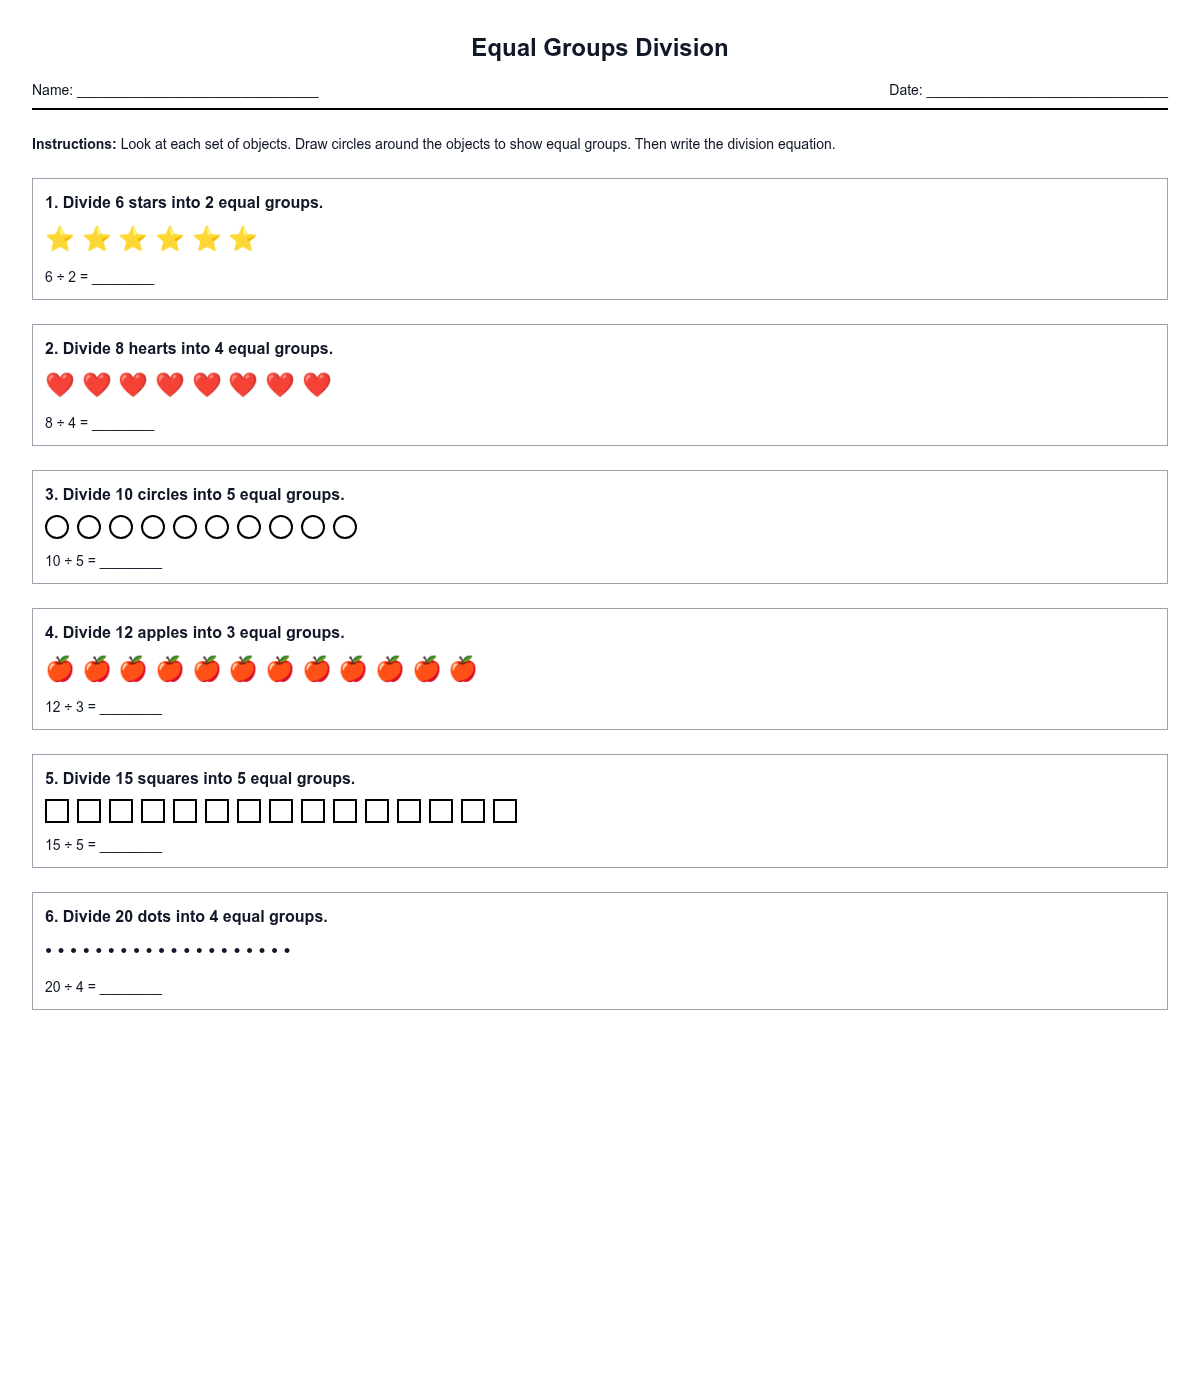The image size is (1200, 1400).
Task: Click the Name blank line
Action: click(197, 90)
